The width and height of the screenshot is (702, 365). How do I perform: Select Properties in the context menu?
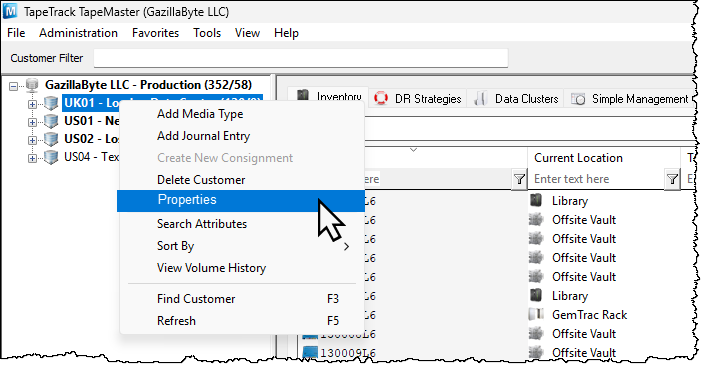tap(241, 200)
